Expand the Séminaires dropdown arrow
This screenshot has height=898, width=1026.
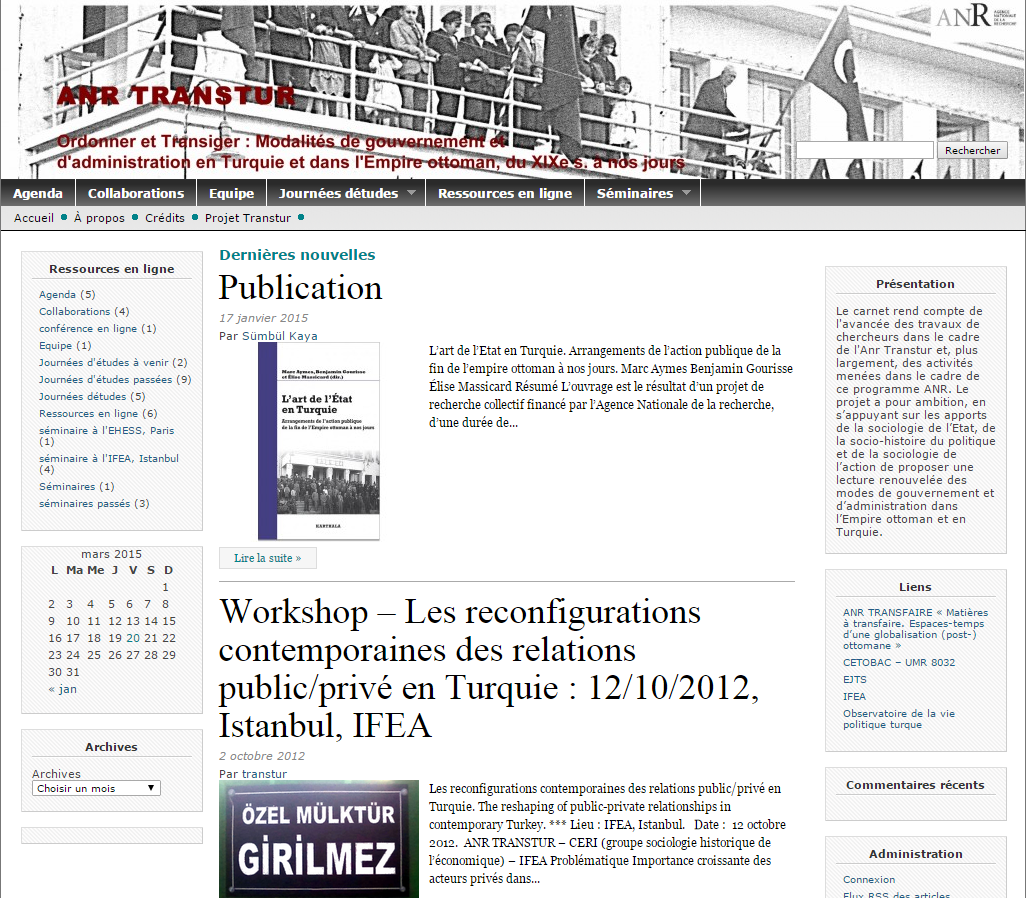pyautogui.click(x=686, y=192)
